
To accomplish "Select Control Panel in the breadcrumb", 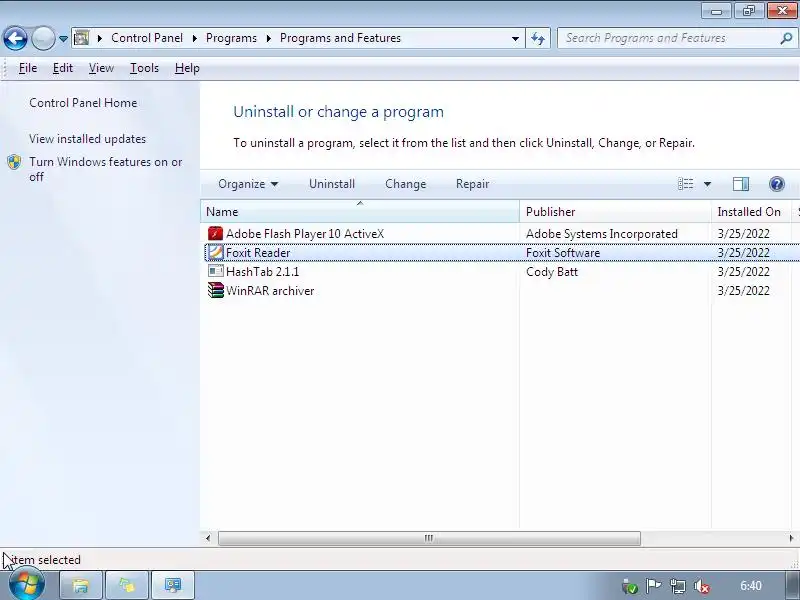I will pyautogui.click(x=147, y=38).
